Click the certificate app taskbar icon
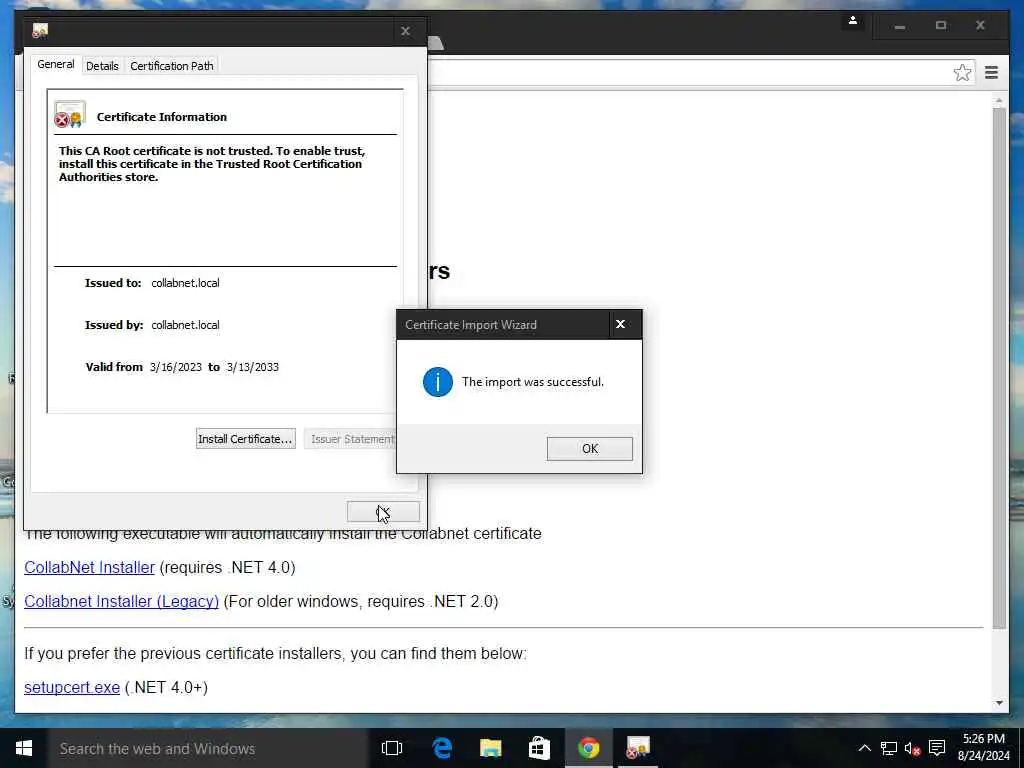Viewport: 1024px width, 768px height. (638, 748)
